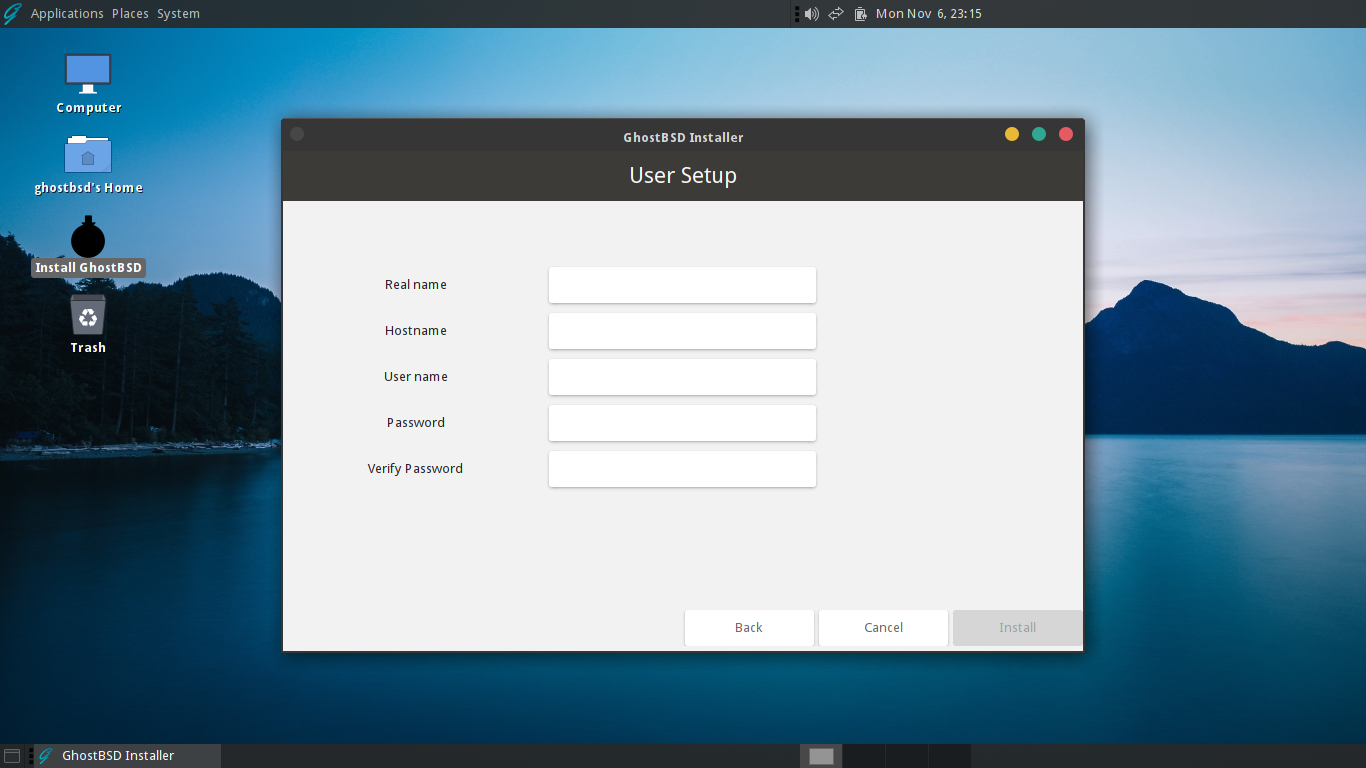Open the System menu

tap(178, 14)
